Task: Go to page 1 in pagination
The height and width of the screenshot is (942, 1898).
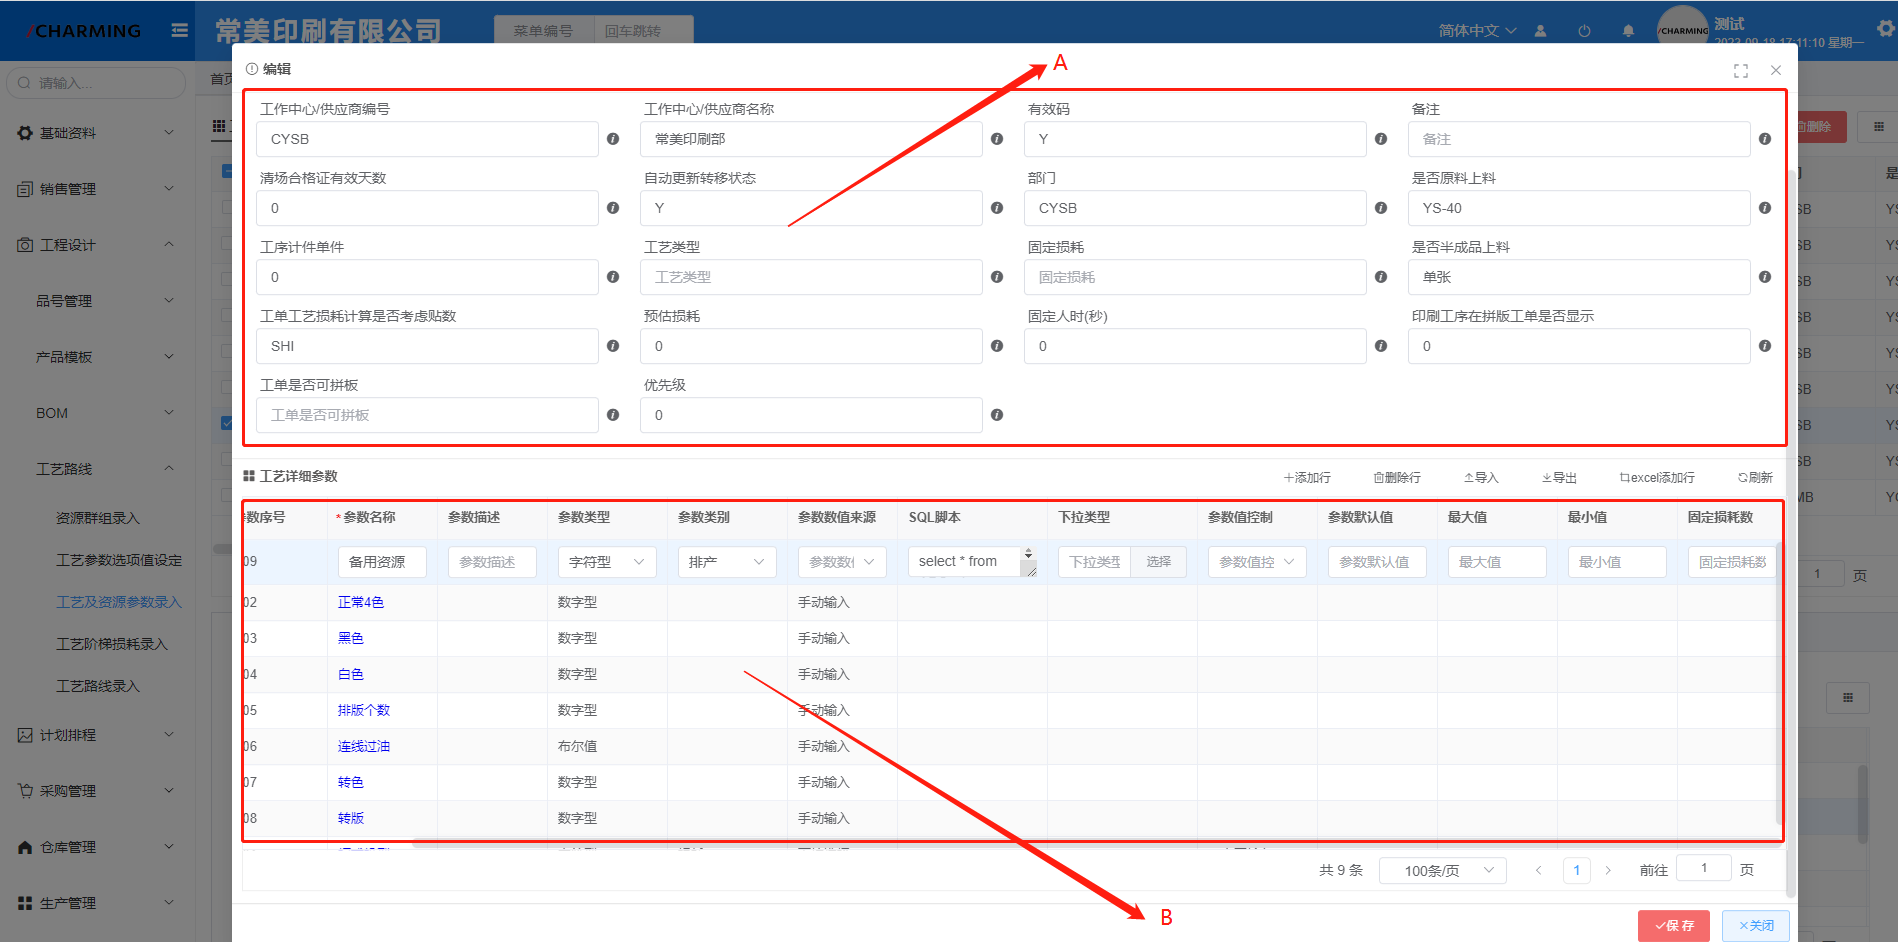Action: (x=1577, y=870)
